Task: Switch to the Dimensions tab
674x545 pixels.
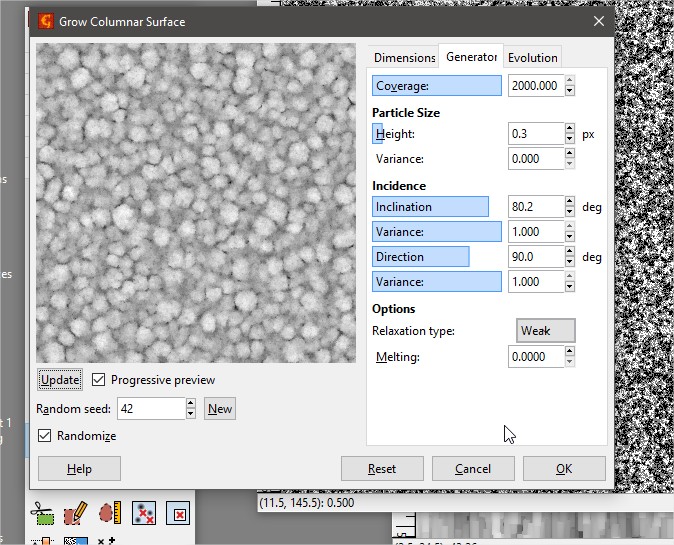Action: (404, 57)
